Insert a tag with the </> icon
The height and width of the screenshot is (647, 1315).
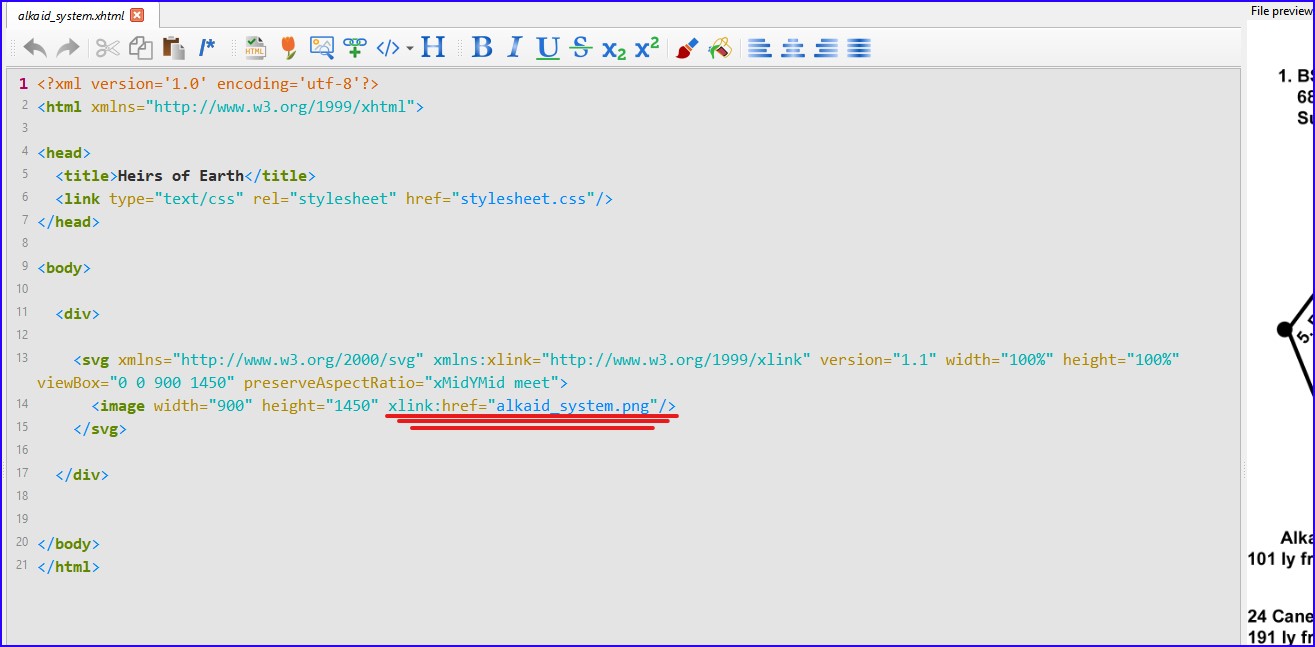click(x=388, y=47)
